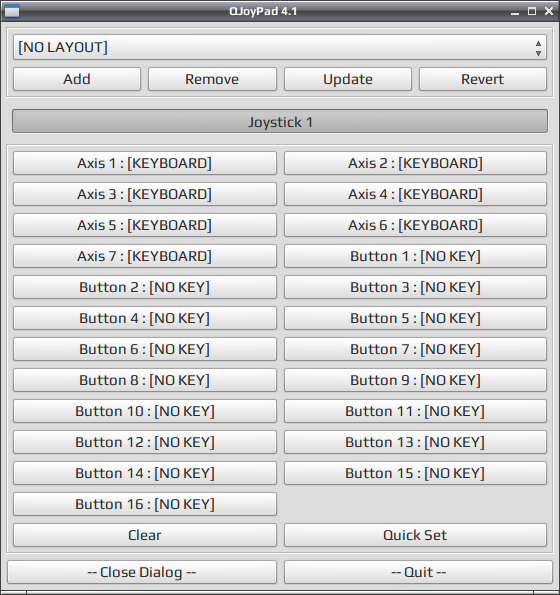Choose Button 9 : [NO KEY]
Screen dimensions: 560x595
click(415, 380)
